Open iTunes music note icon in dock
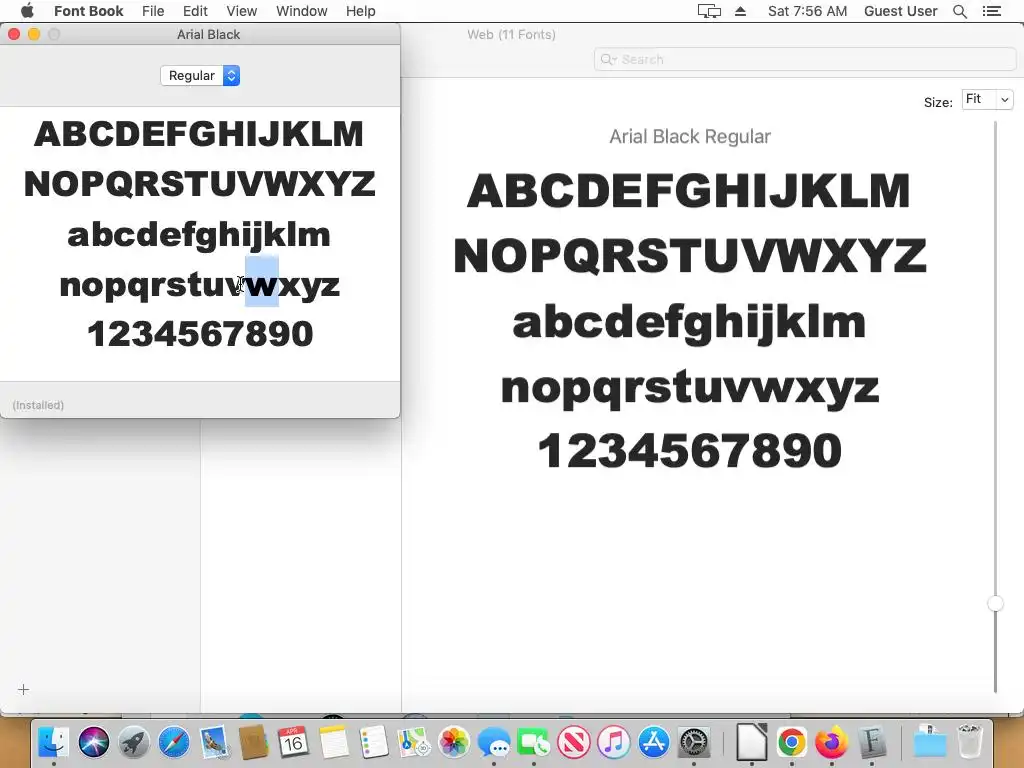 614,742
